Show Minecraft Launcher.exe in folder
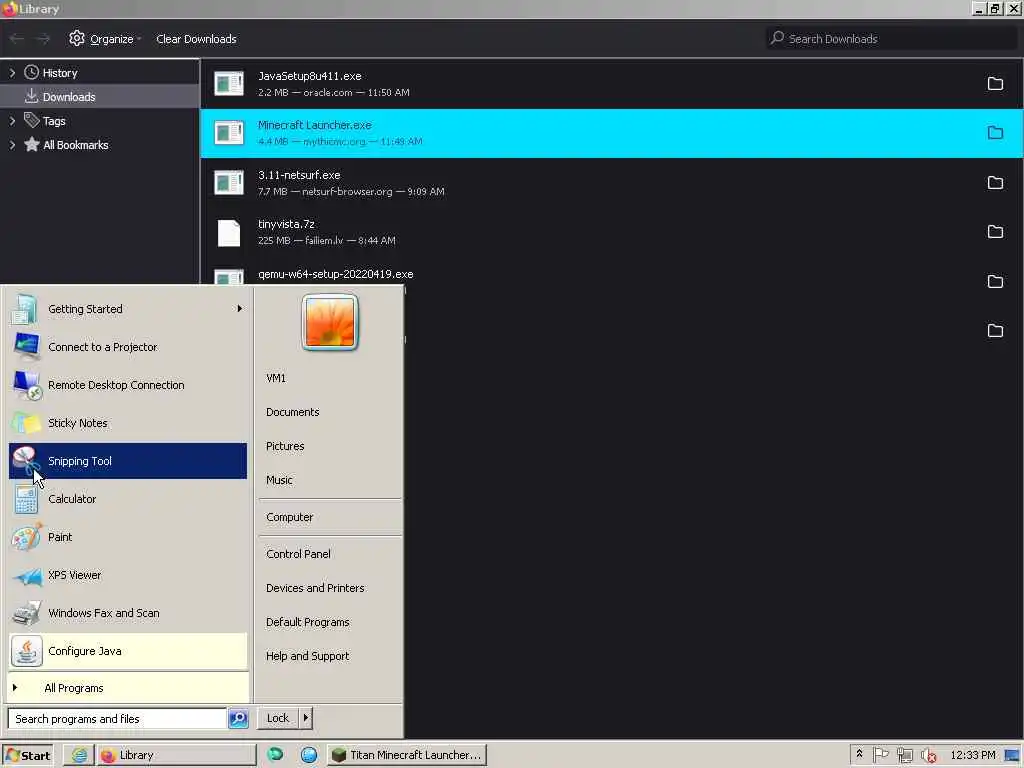Screen dimensions: 1024x768 click(995, 133)
